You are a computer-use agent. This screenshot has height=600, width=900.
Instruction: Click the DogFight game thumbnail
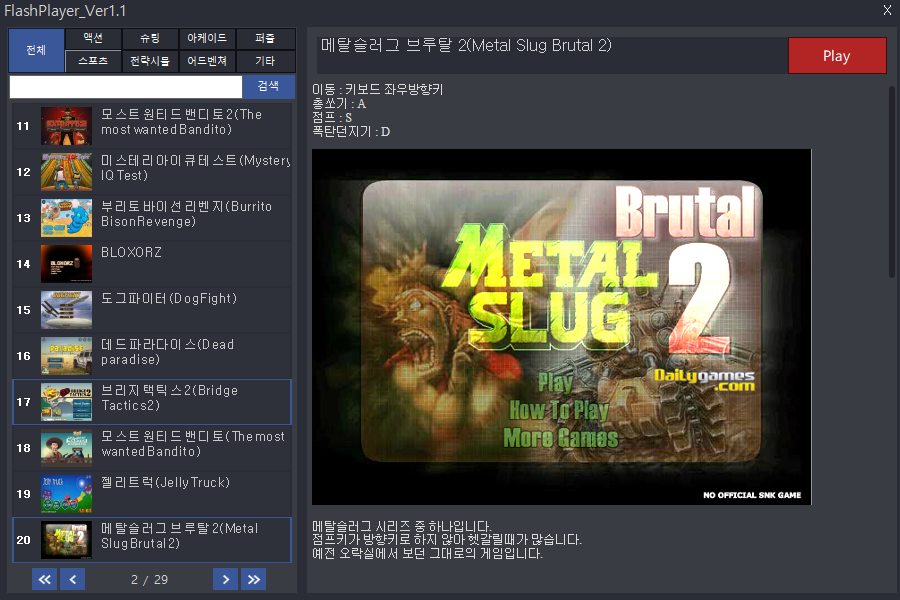(x=67, y=309)
